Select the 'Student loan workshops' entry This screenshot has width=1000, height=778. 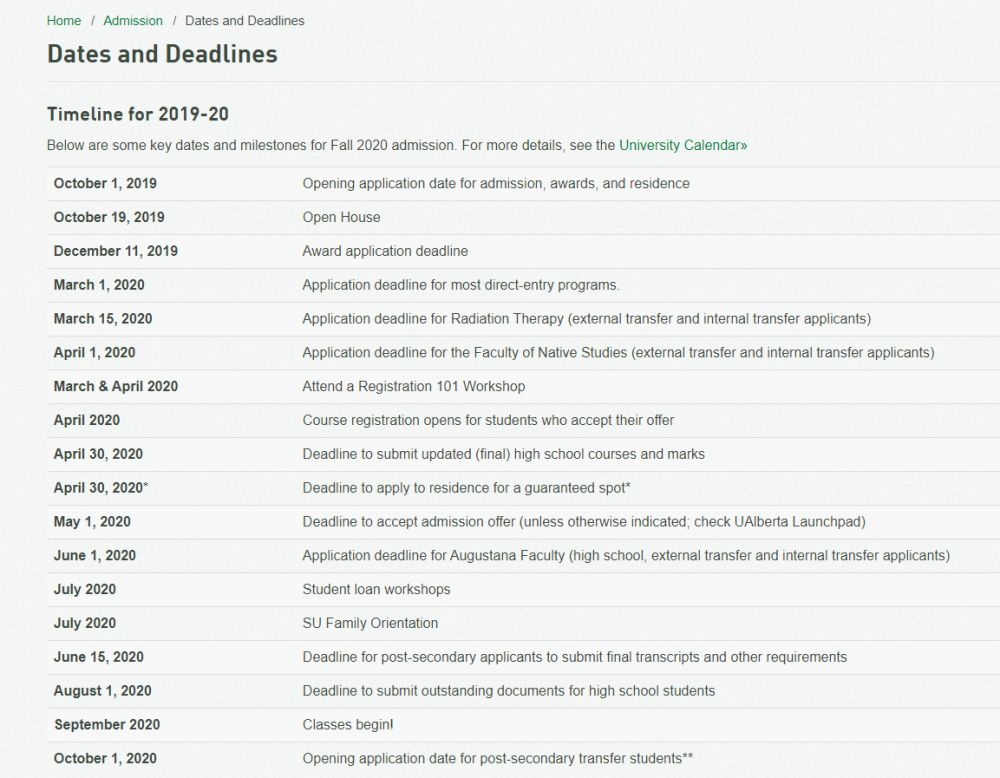pyautogui.click(x=376, y=589)
